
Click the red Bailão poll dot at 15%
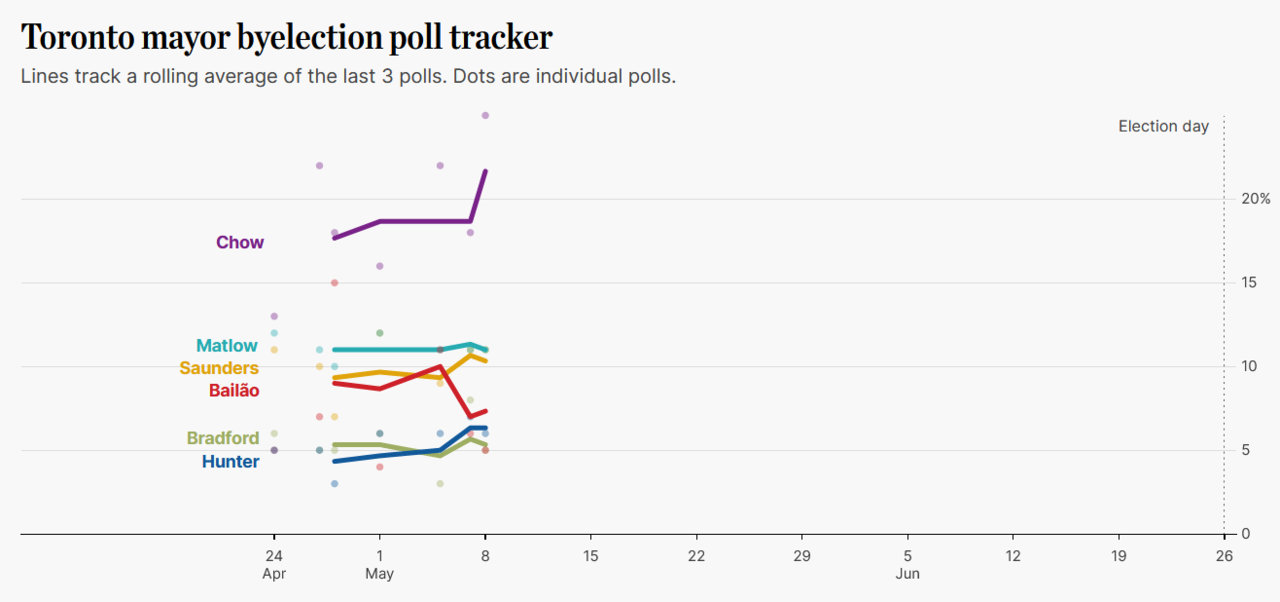coord(334,283)
